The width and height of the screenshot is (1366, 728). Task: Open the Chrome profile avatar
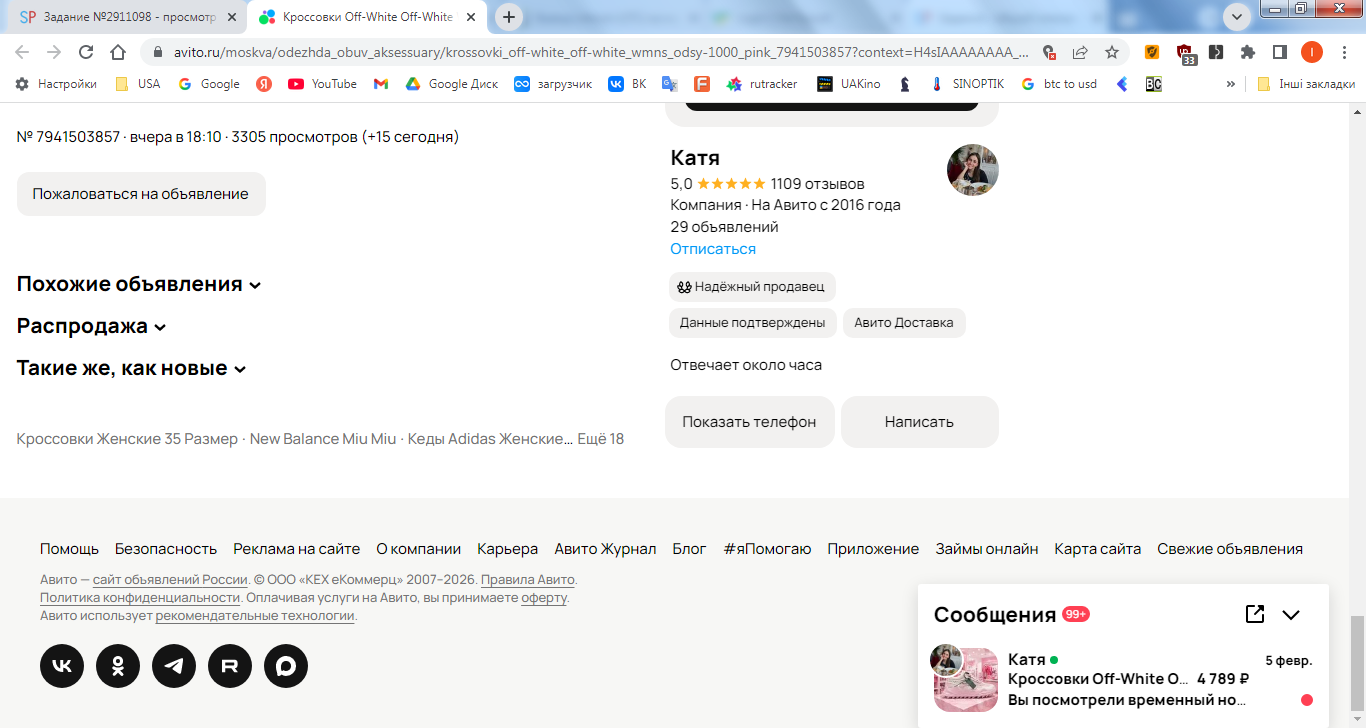[x=1312, y=52]
